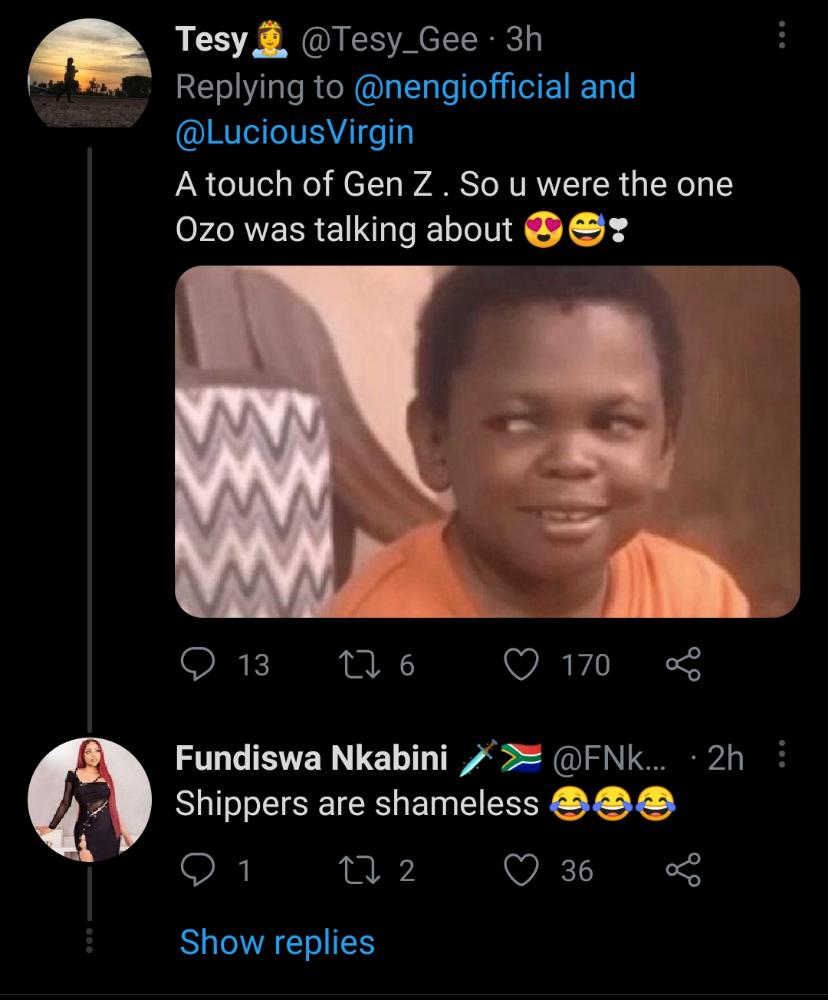Share Tesy's tweet using share icon
Image resolution: width=828 pixels, height=1000 pixels.
tap(682, 664)
